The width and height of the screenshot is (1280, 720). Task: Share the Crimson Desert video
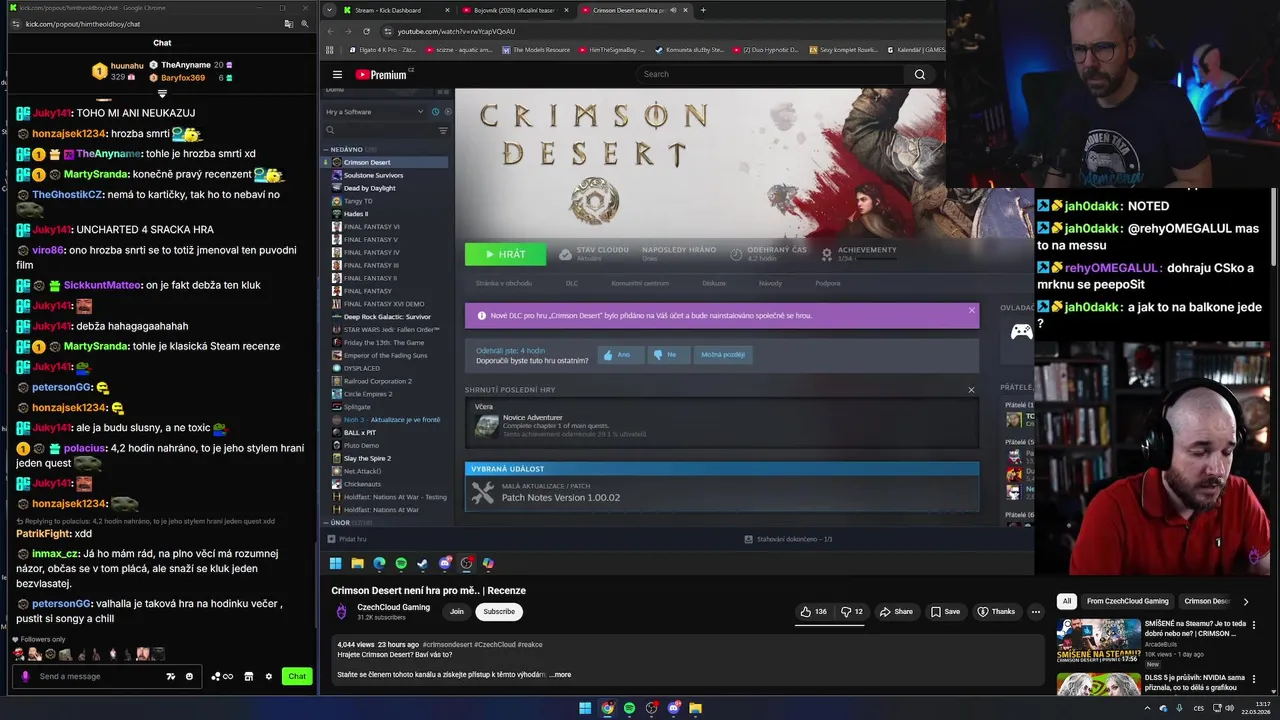pos(896,611)
